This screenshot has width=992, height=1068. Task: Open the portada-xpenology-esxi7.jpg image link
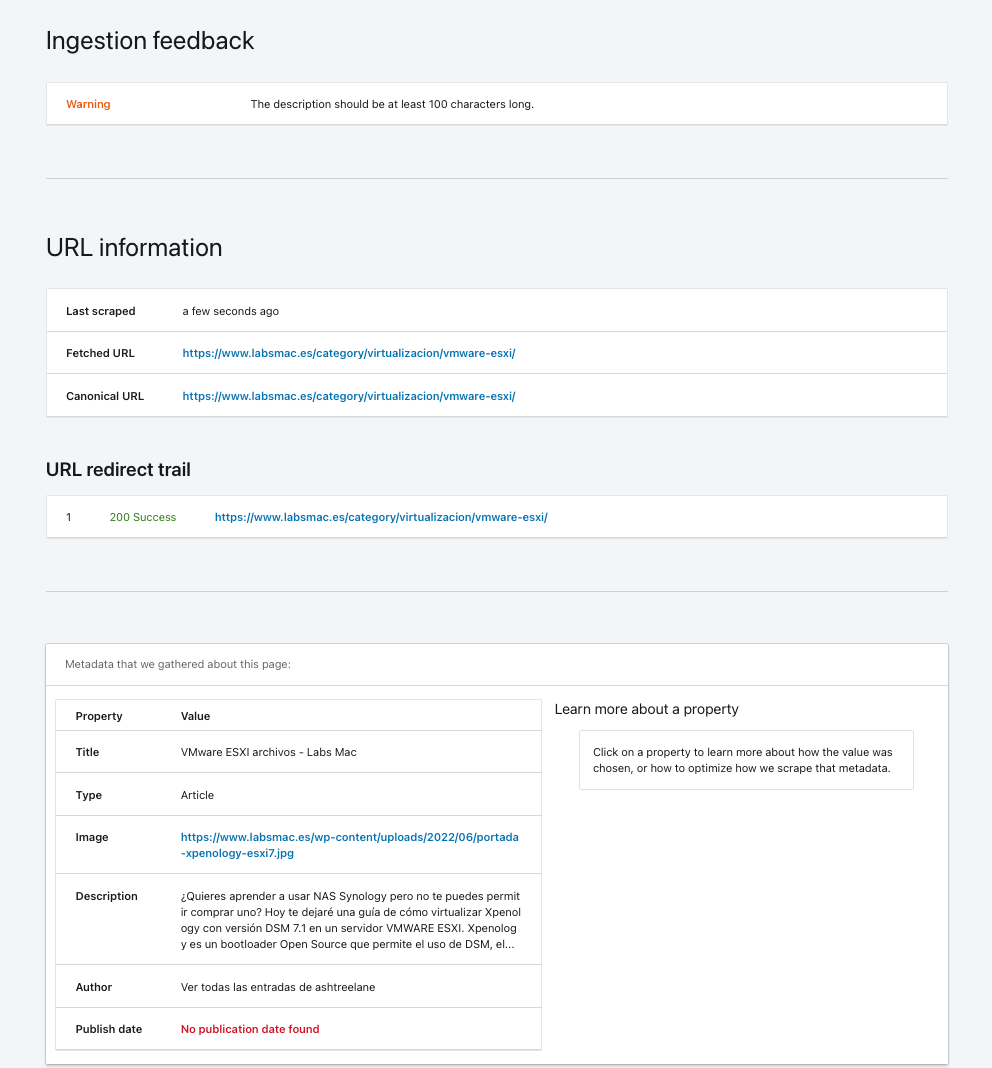[x=350, y=845]
